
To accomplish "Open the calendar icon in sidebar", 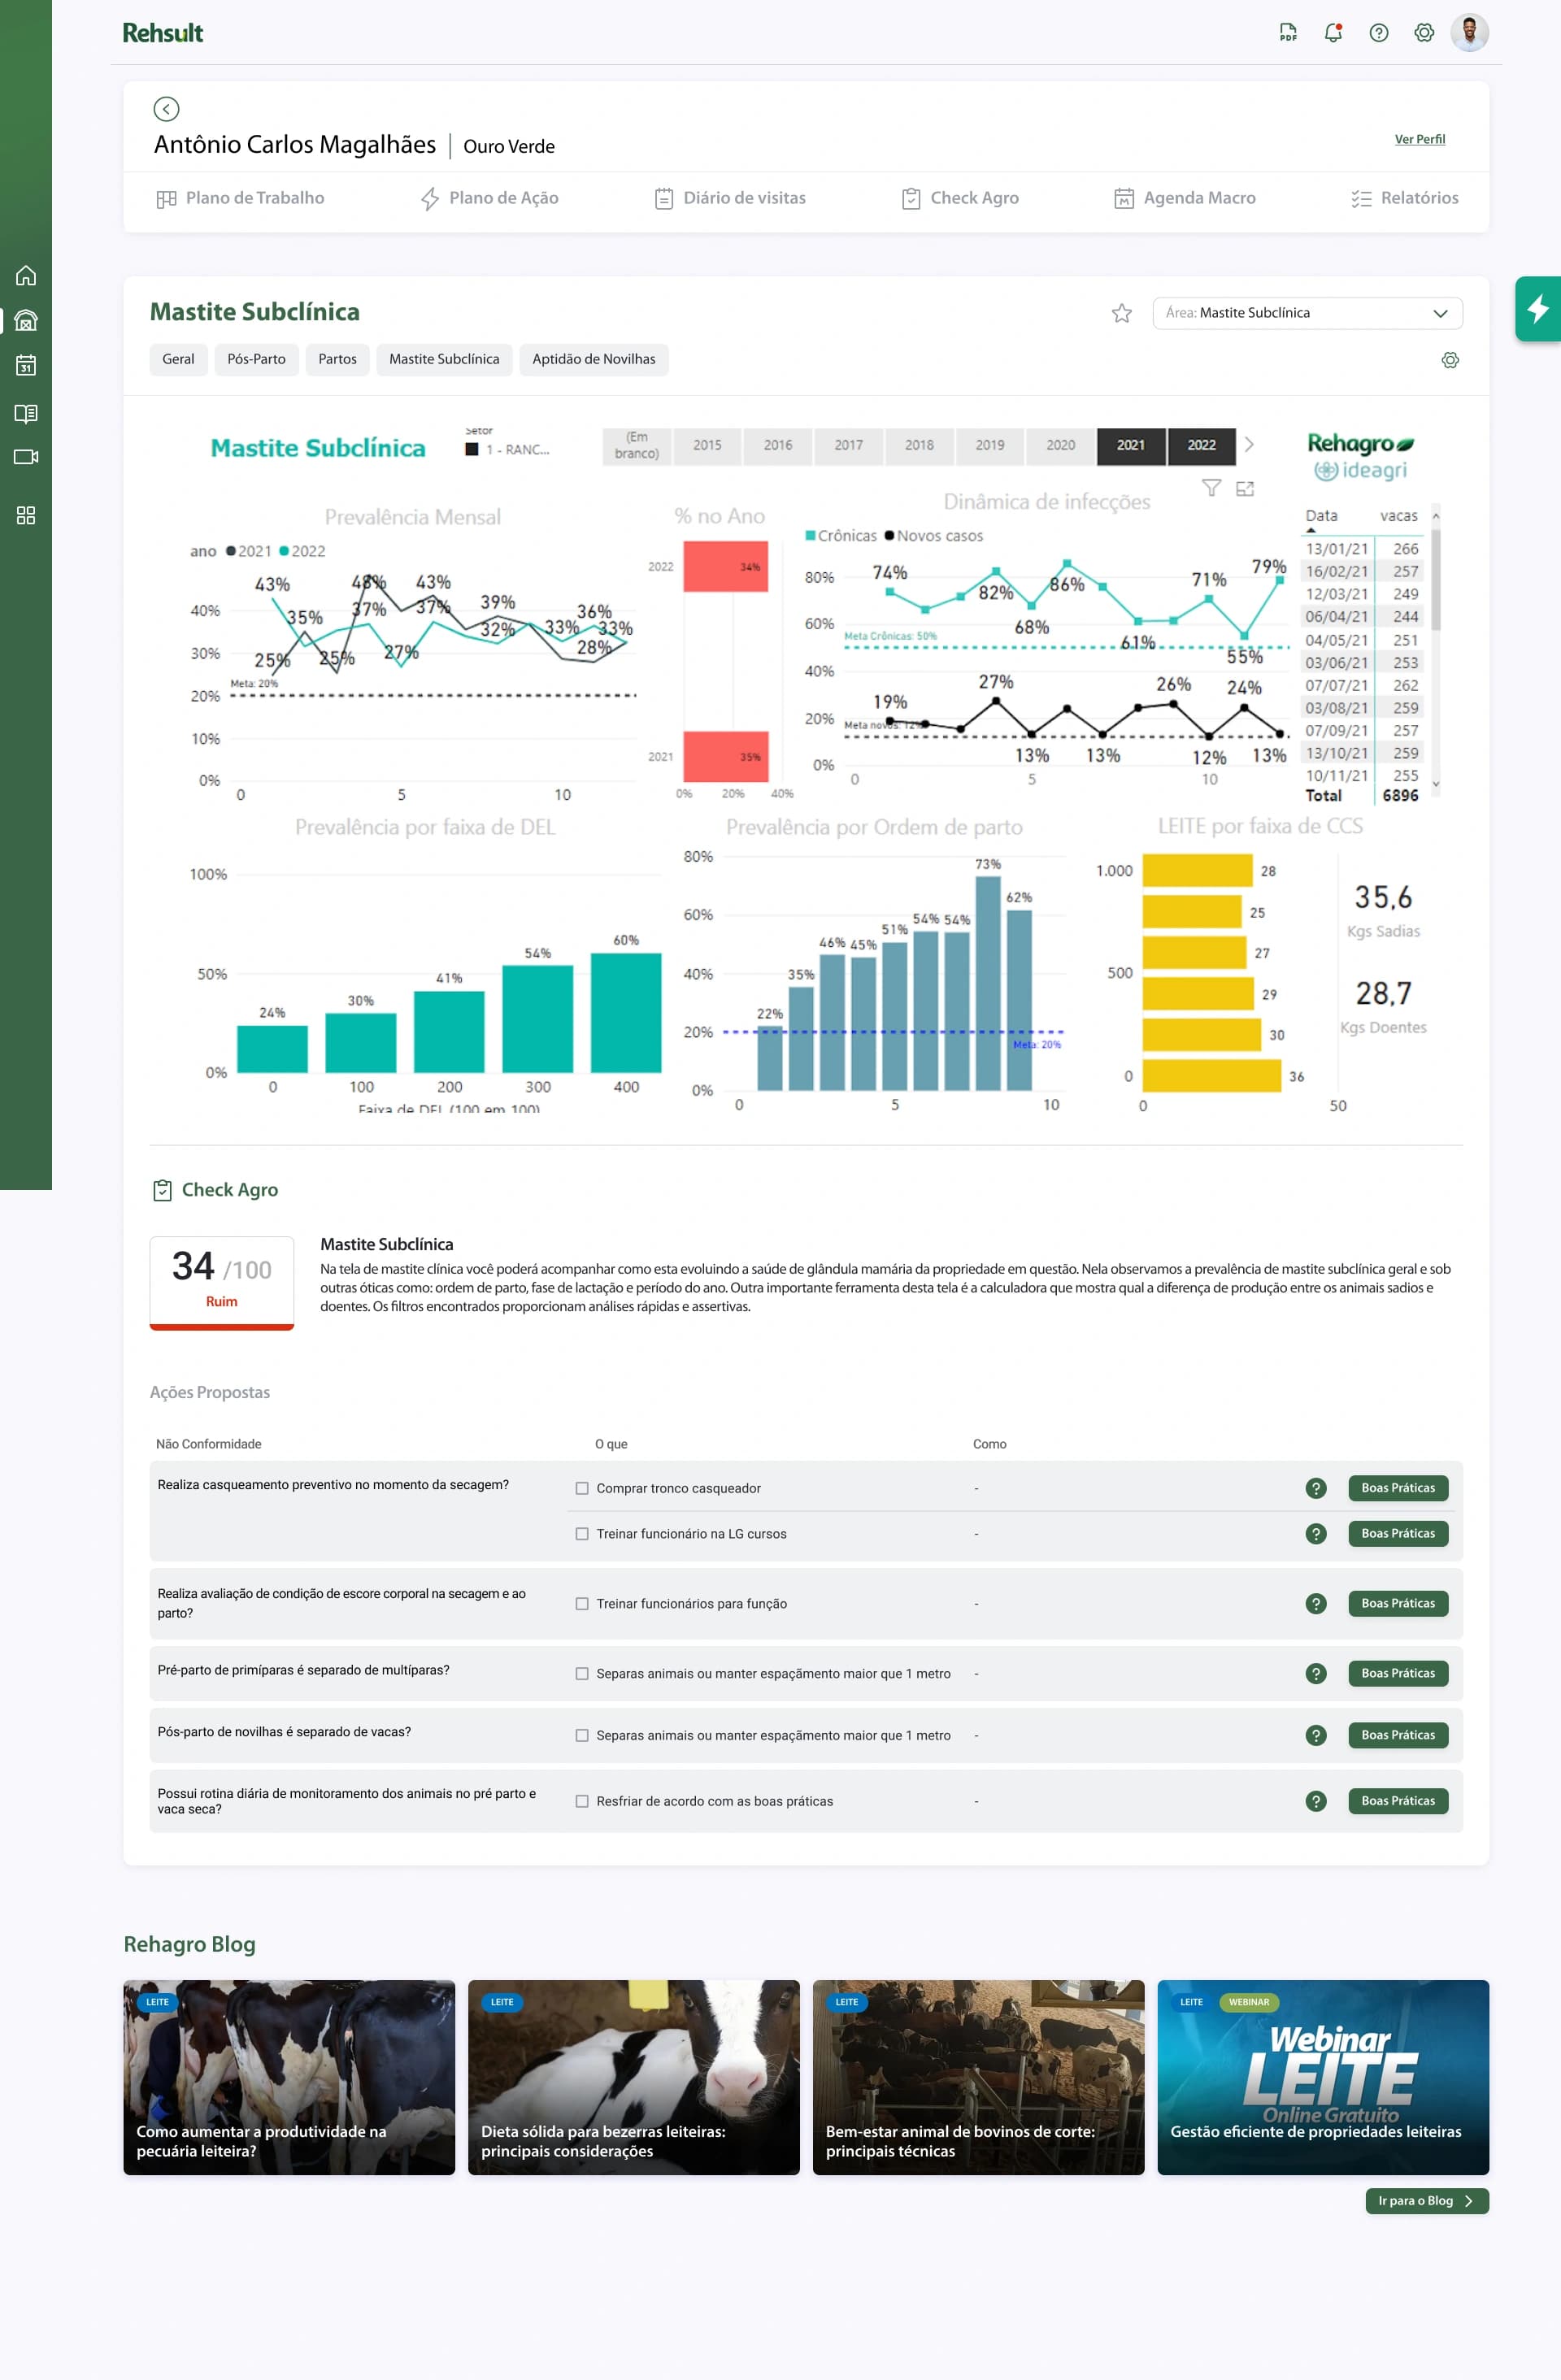I will click(26, 365).
